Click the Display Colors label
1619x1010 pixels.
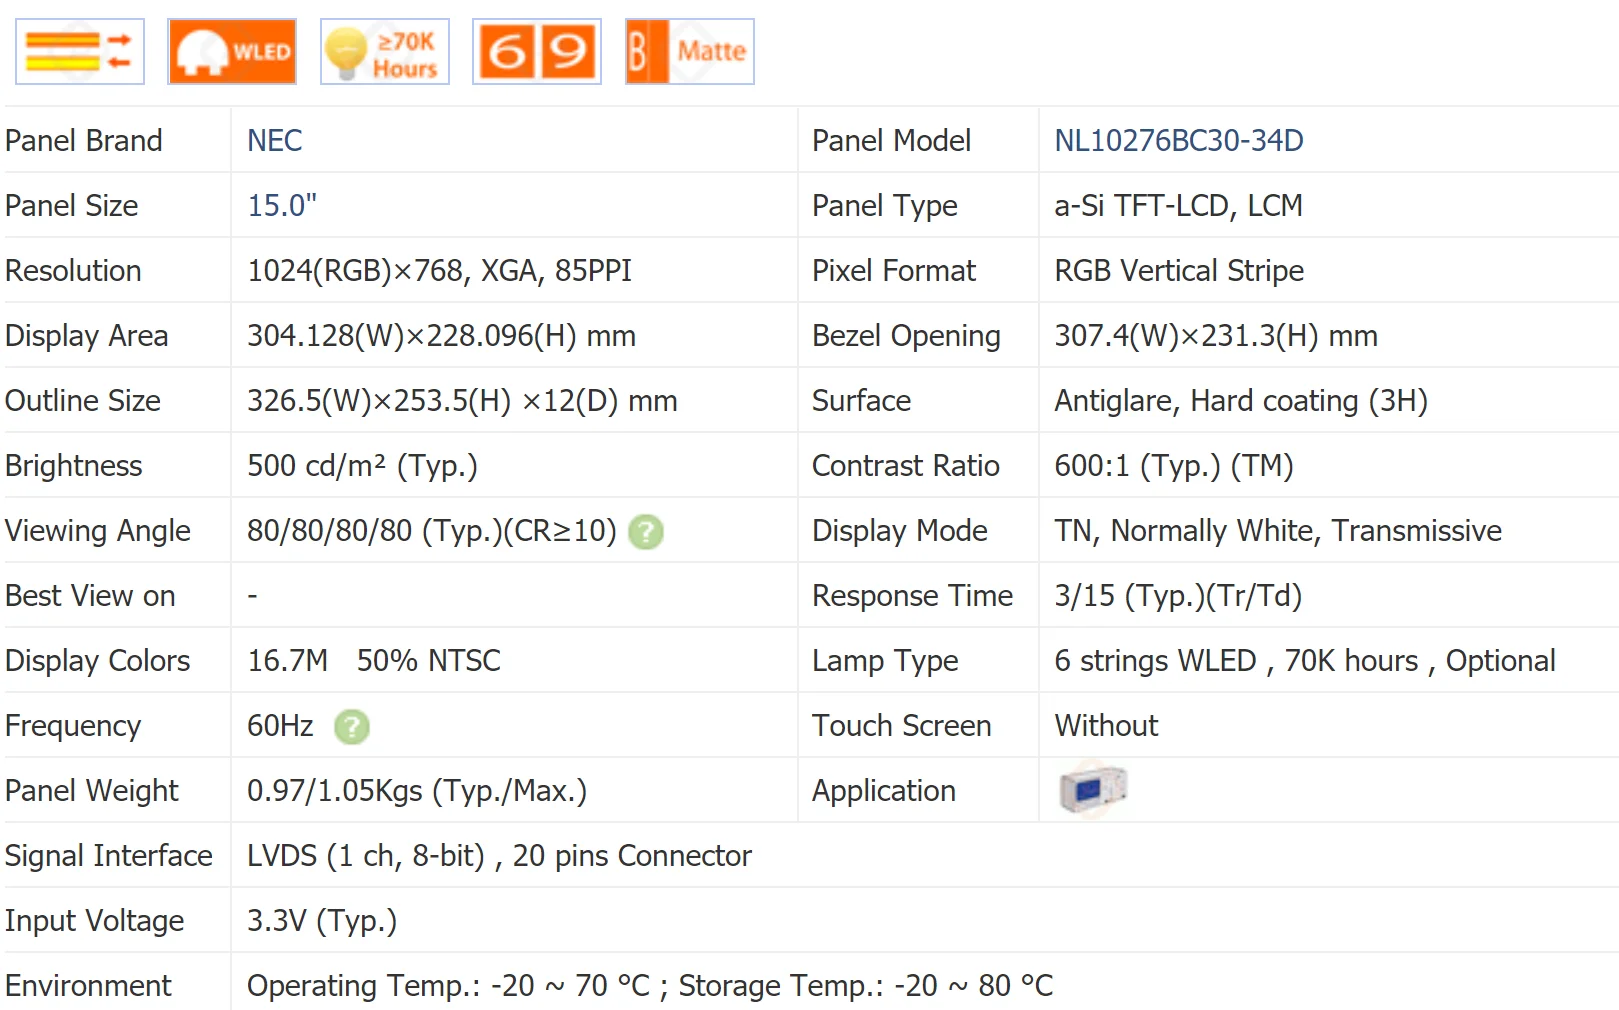[97, 661]
